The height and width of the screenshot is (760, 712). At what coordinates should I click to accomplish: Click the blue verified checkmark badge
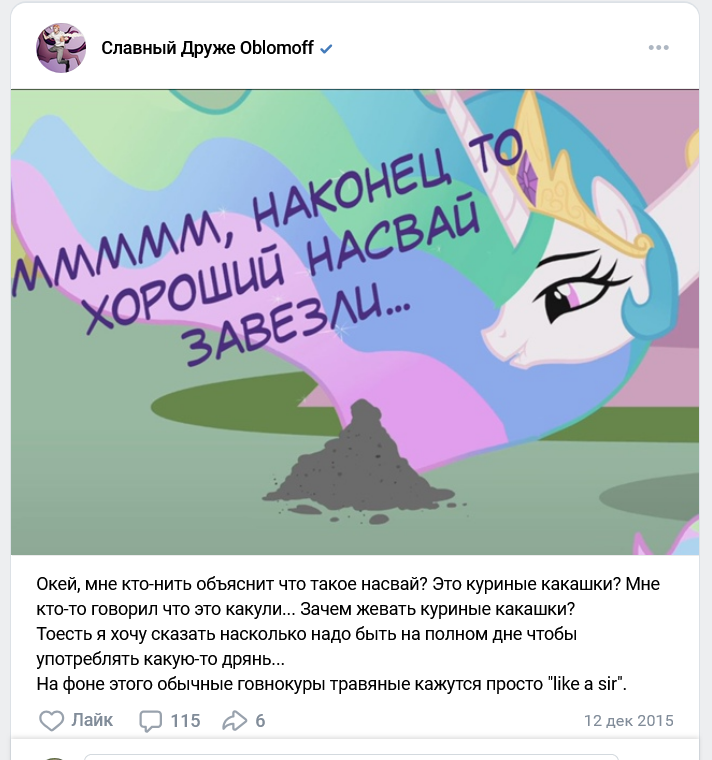click(326, 48)
